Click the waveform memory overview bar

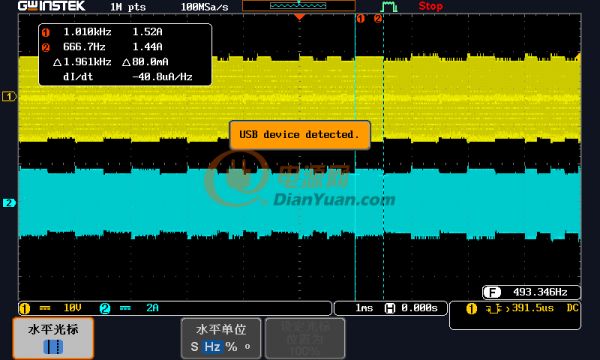[298, 6]
